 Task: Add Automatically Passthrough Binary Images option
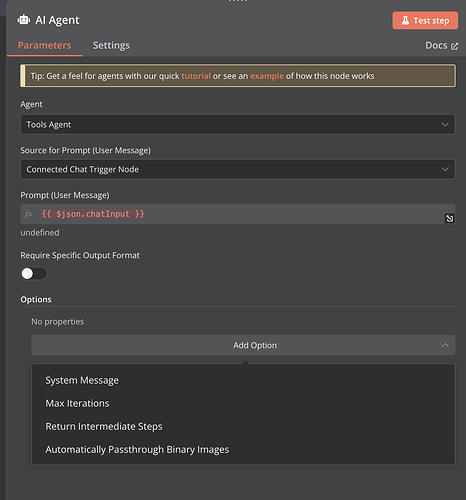[x=137, y=450]
